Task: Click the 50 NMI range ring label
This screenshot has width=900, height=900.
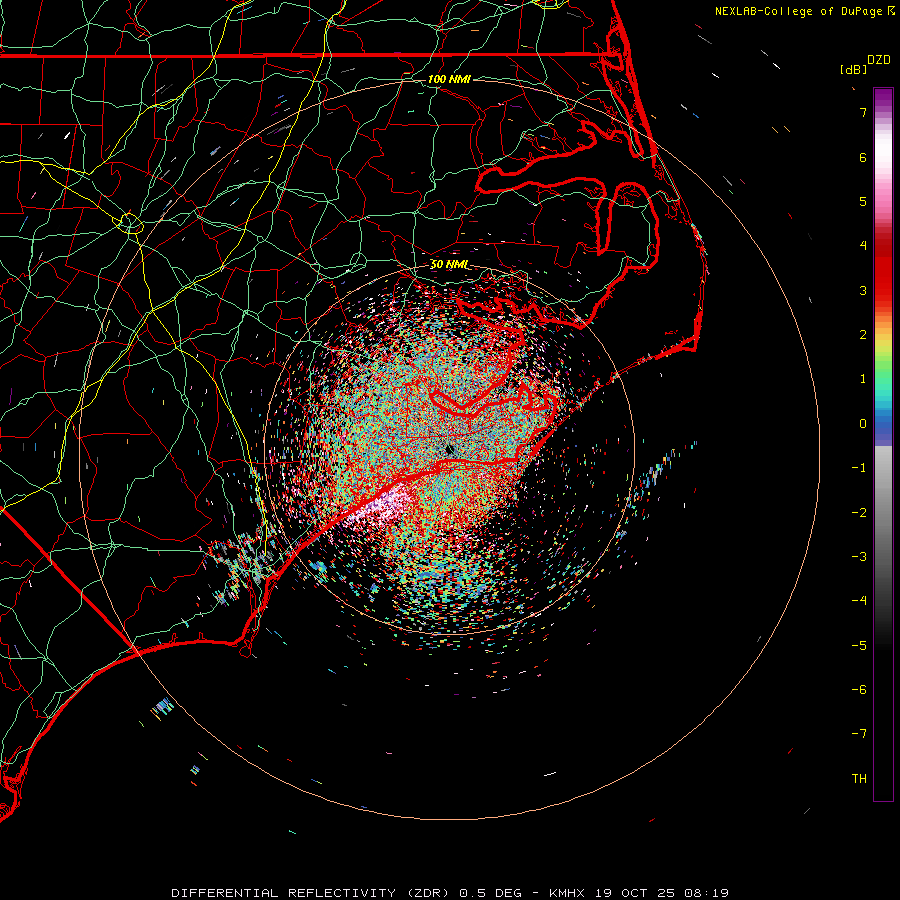Action: pos(449,264)
